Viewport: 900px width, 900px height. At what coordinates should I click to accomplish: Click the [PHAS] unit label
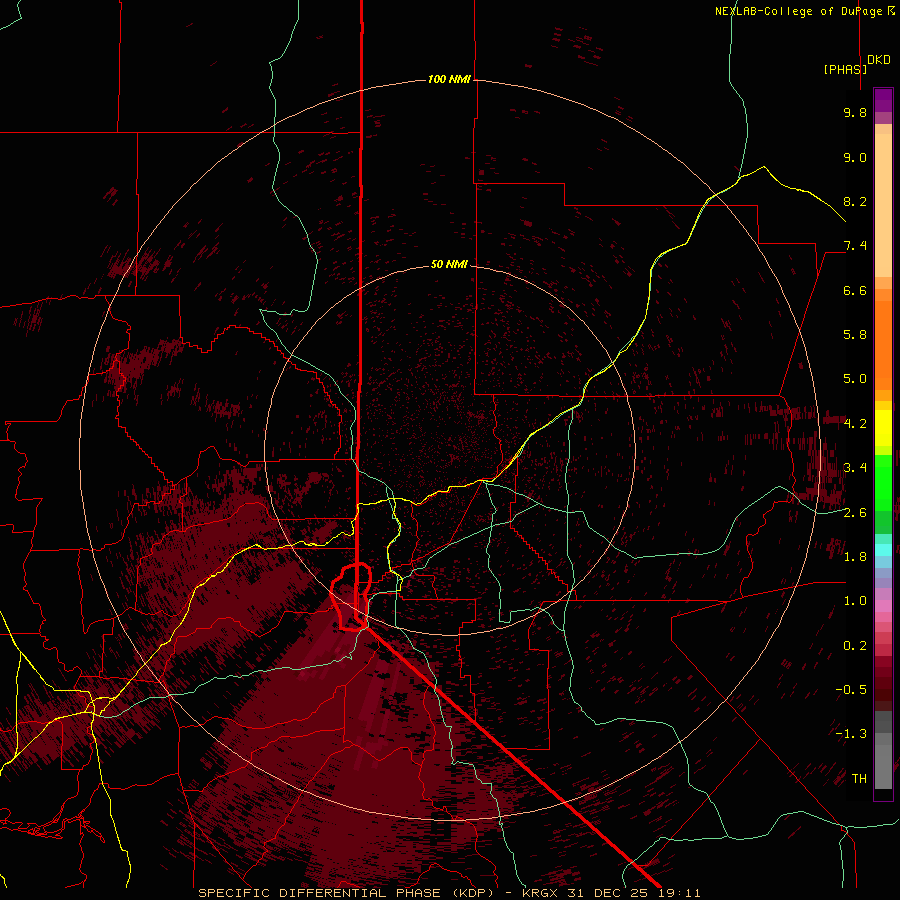point(845,69)
